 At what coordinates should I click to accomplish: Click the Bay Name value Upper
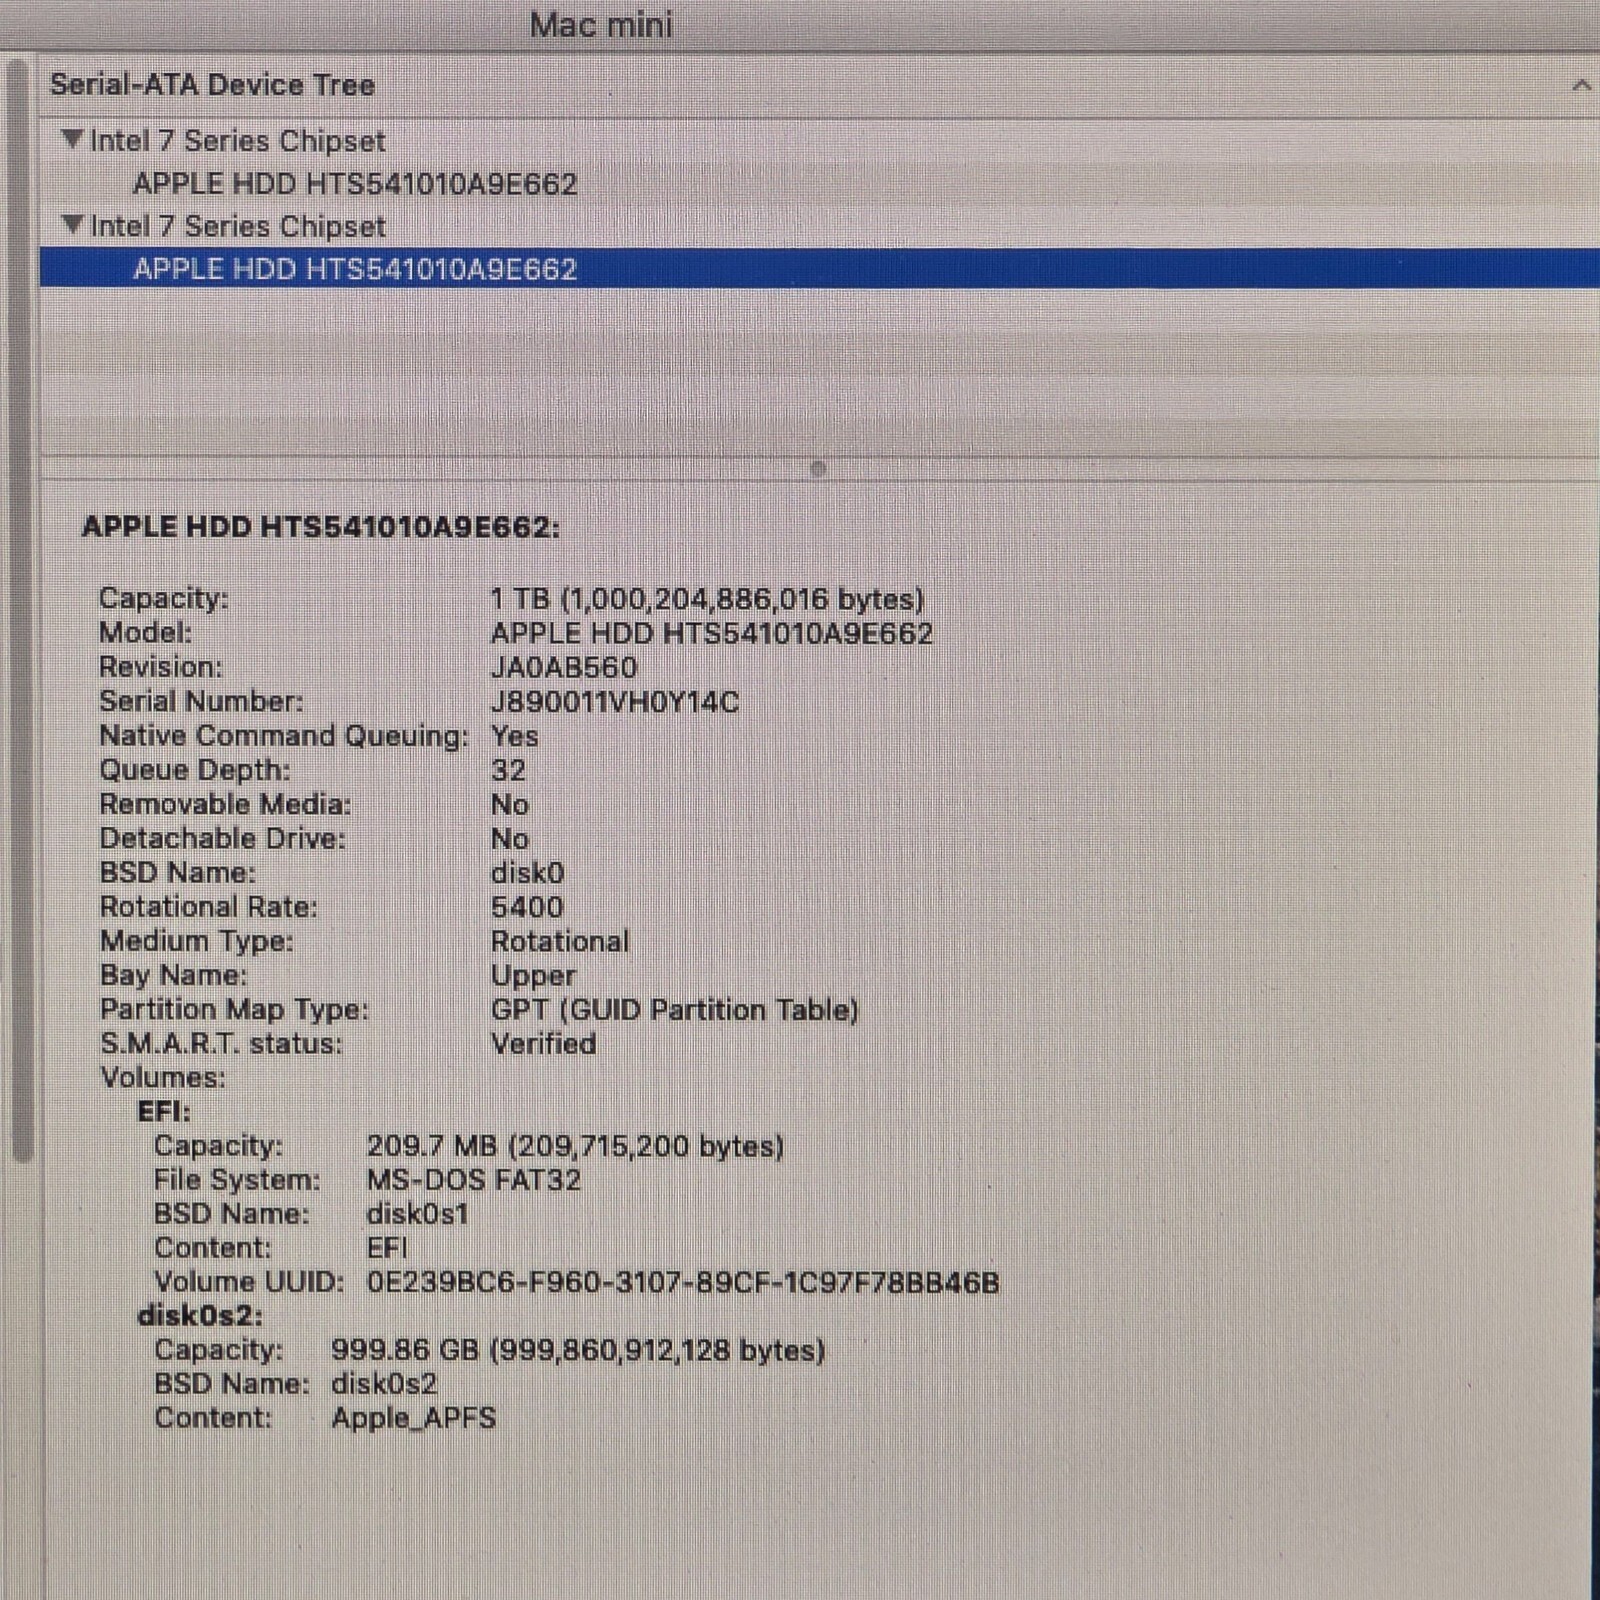click(533, 975)
